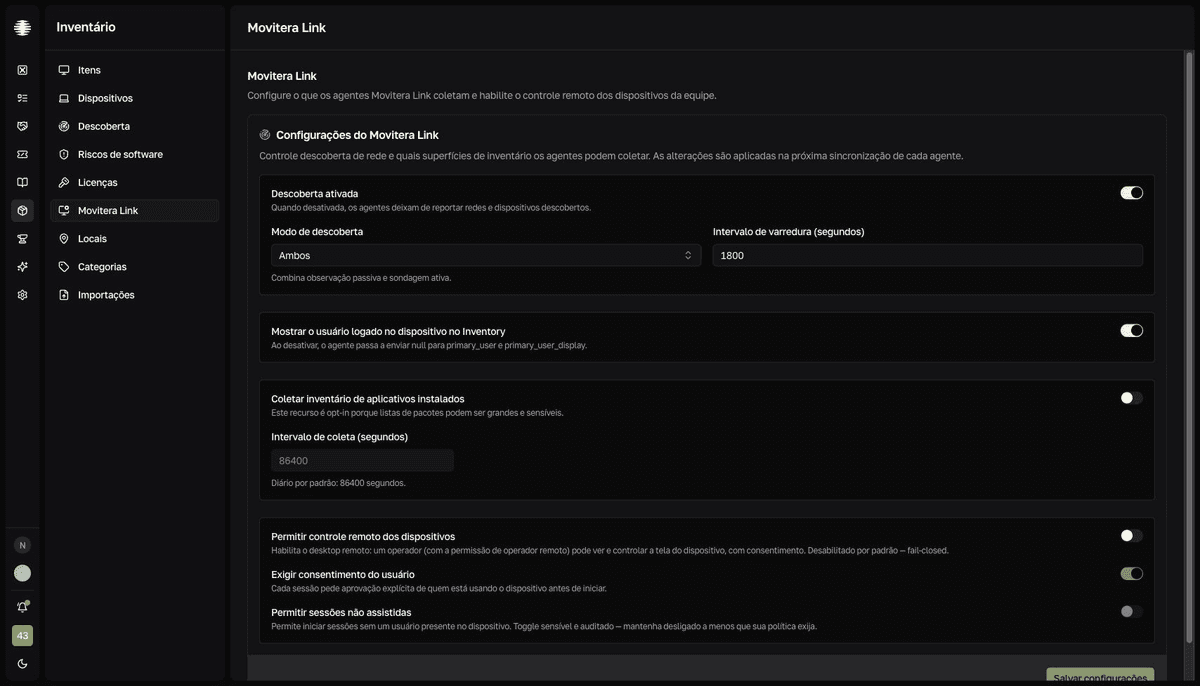
Task: Toggle Exigir consentimento do usuário switch
Action: click(1131, 574)
